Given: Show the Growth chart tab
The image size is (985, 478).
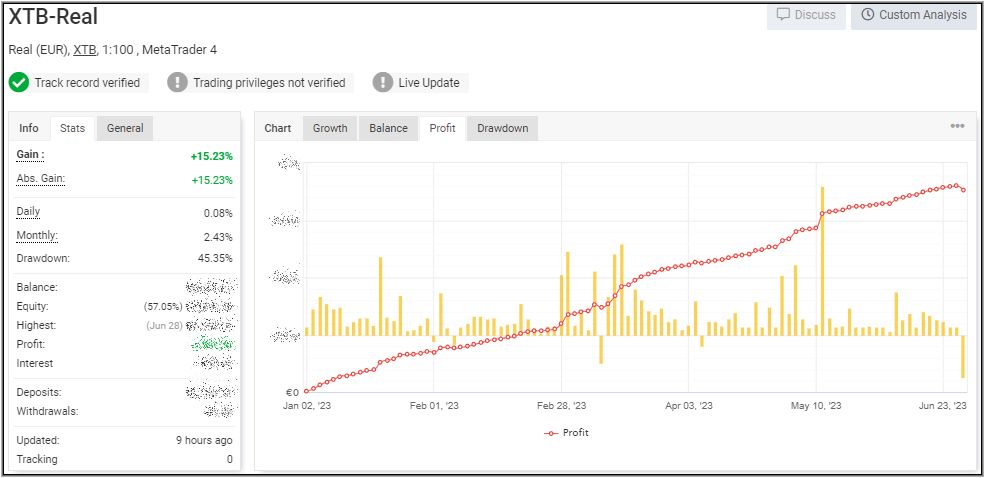Looking at the screenshot, I should (330, 128).
